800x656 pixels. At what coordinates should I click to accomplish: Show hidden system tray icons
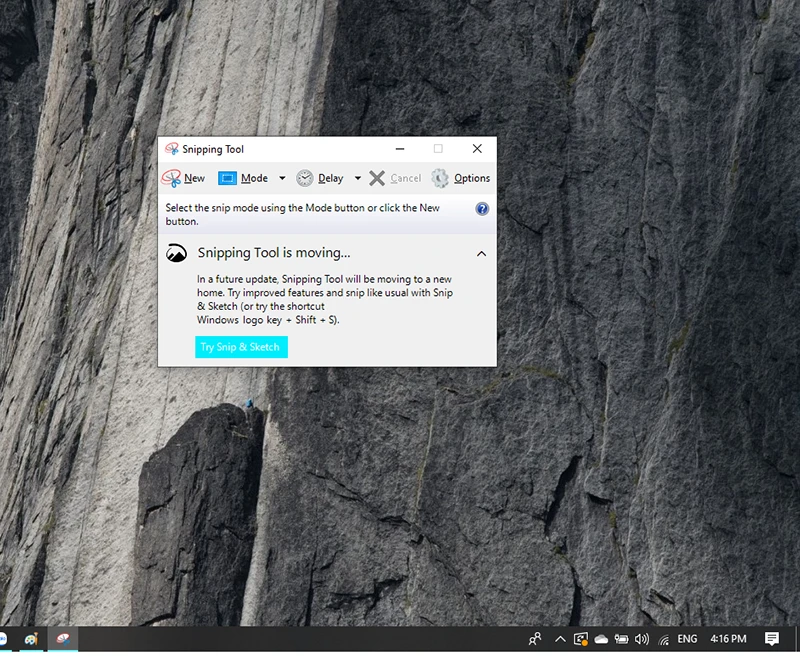coord(559,639)
